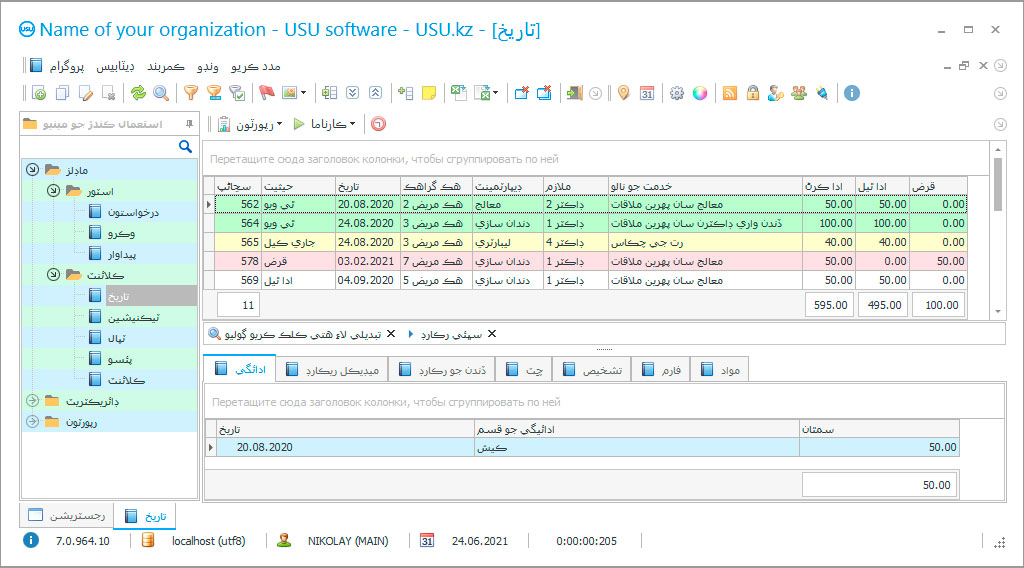
Task: Open the ڪارناما actions dropdown
Action: click(325, 124)
